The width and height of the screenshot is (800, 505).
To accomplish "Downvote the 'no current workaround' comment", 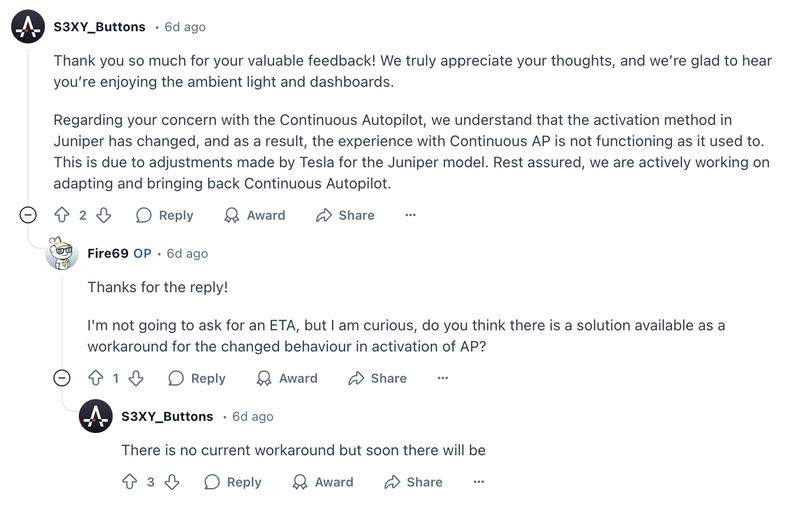I will pos(171,482).
